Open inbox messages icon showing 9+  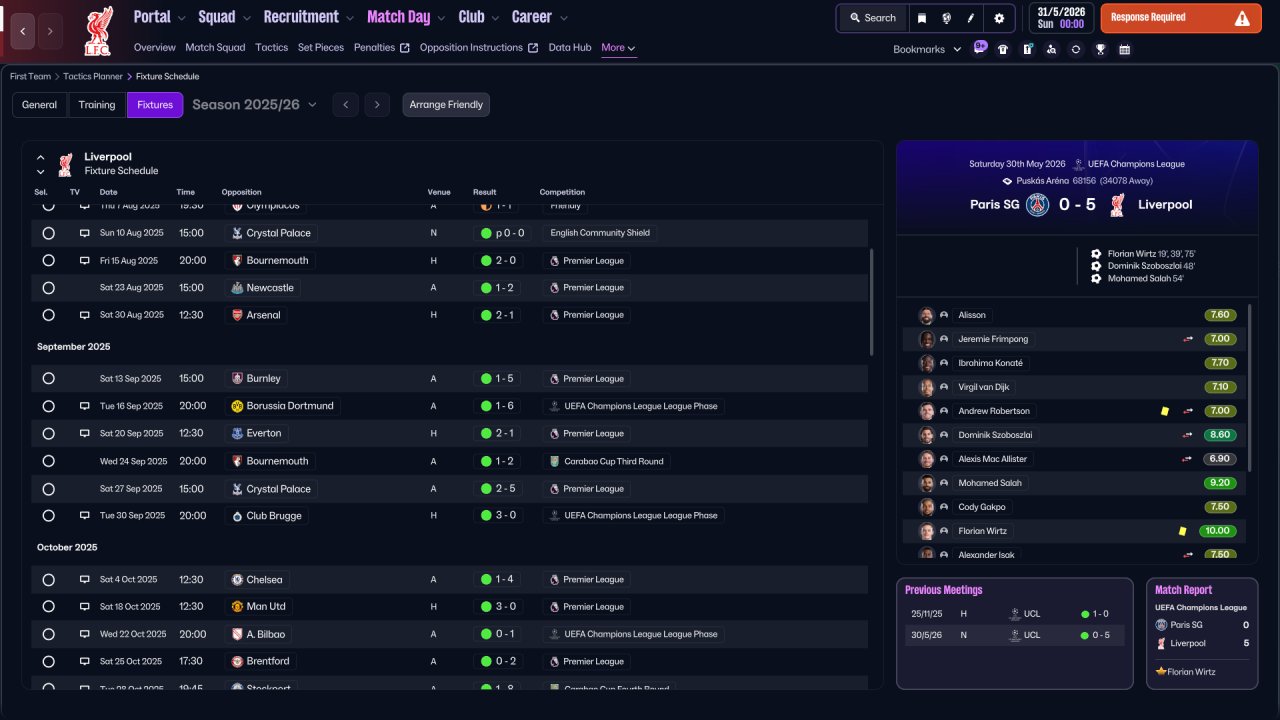pos(979,48)
